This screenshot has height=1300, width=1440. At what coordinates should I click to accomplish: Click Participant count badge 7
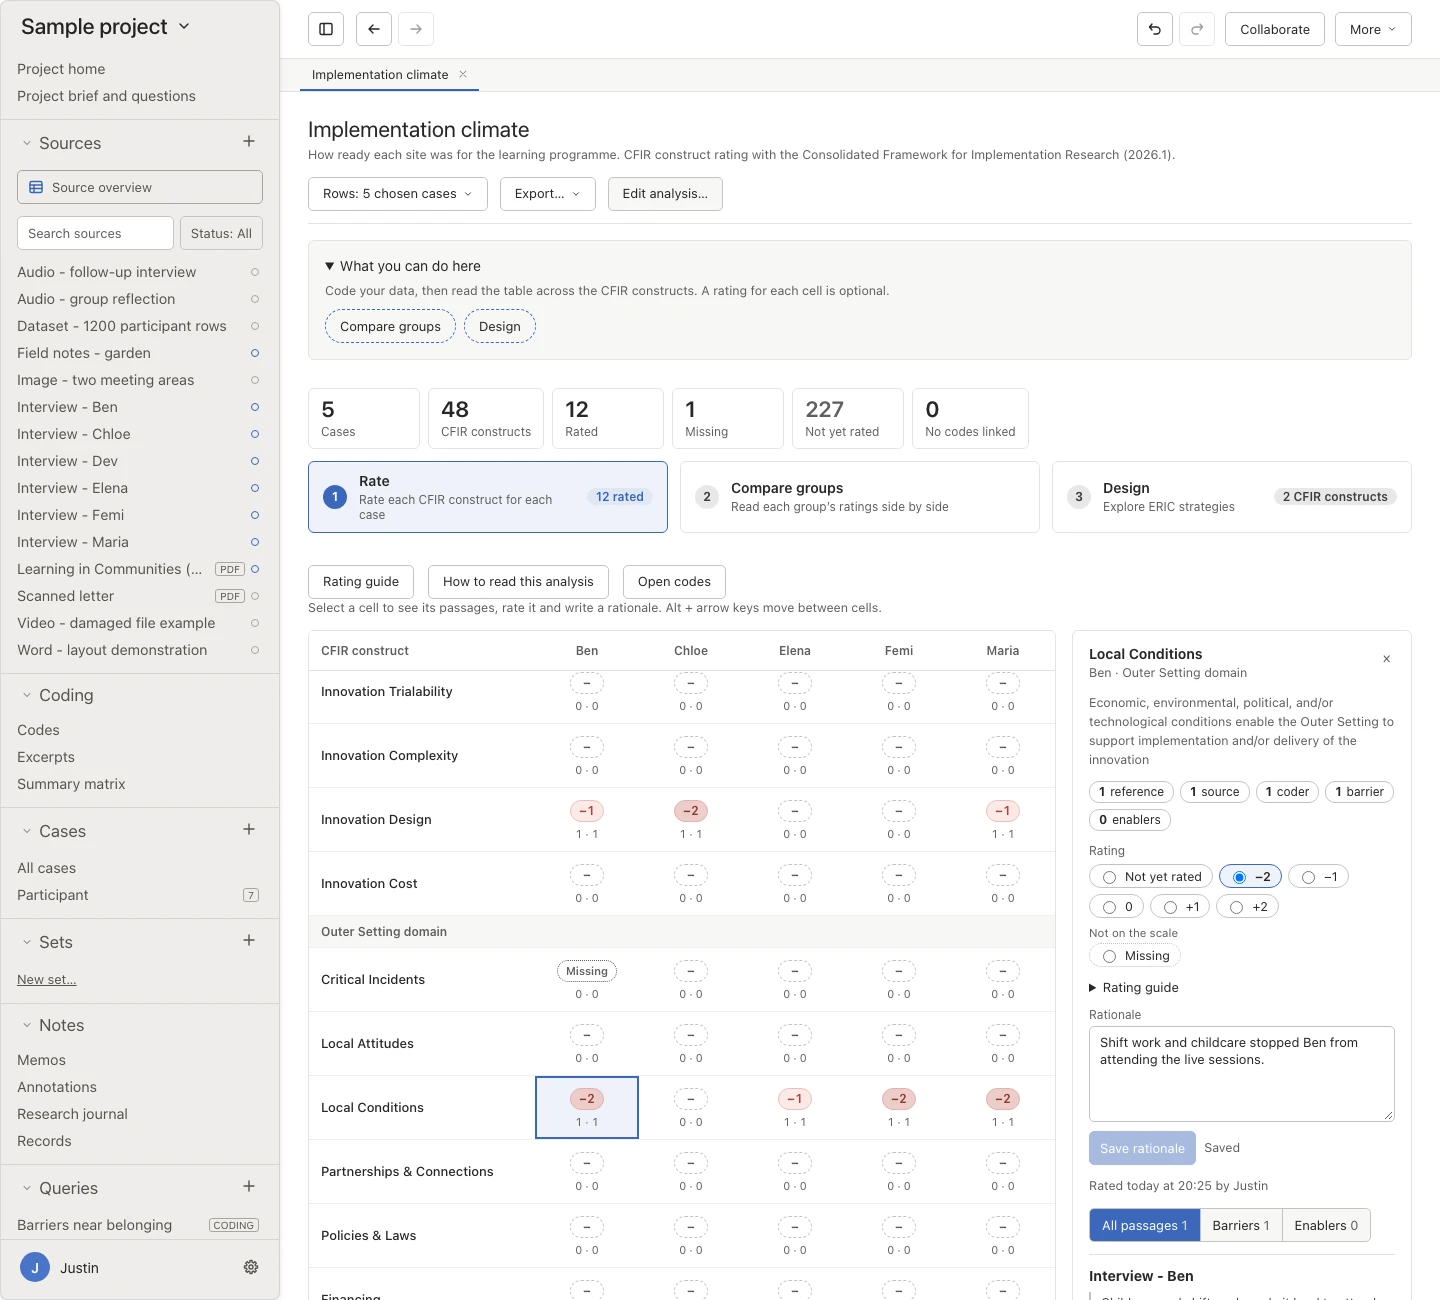coord(251,895)
